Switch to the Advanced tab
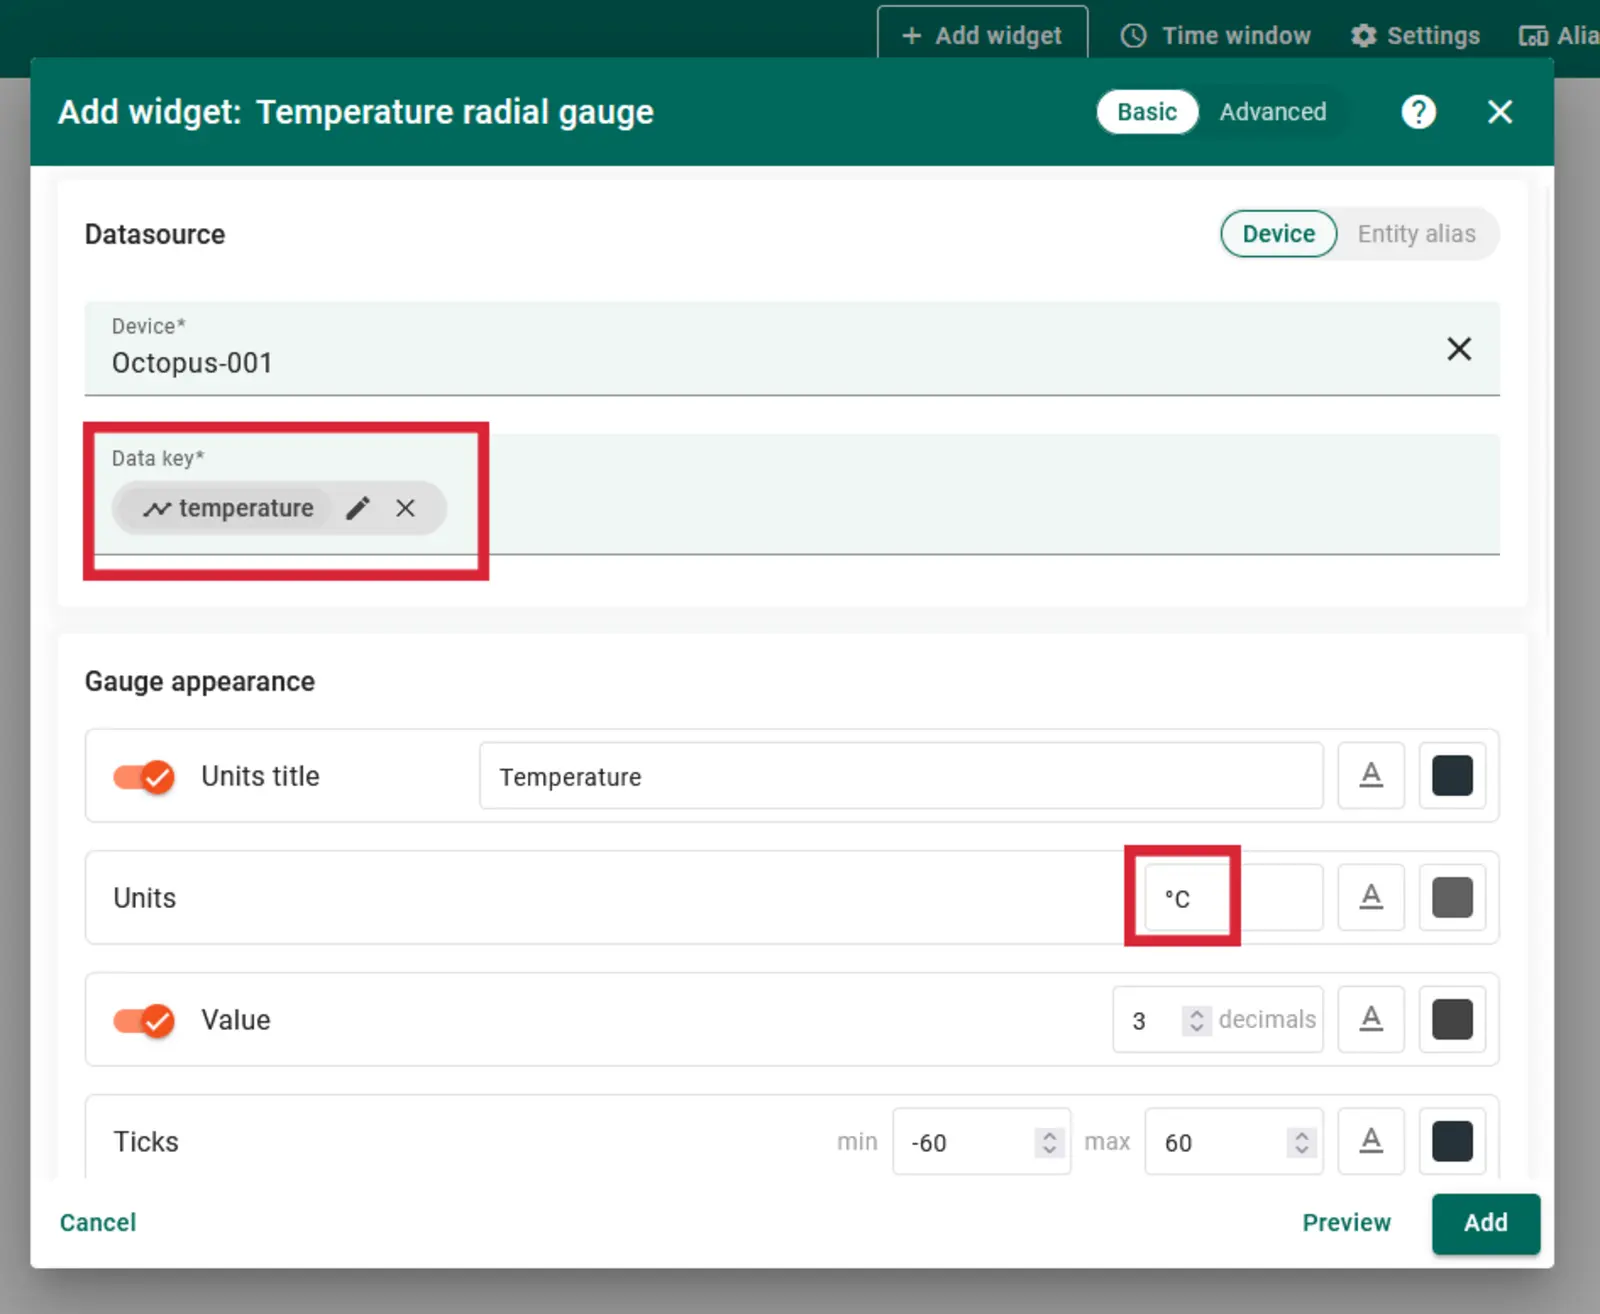Screen dimensions: 1600x1314 pos(1272,112)
